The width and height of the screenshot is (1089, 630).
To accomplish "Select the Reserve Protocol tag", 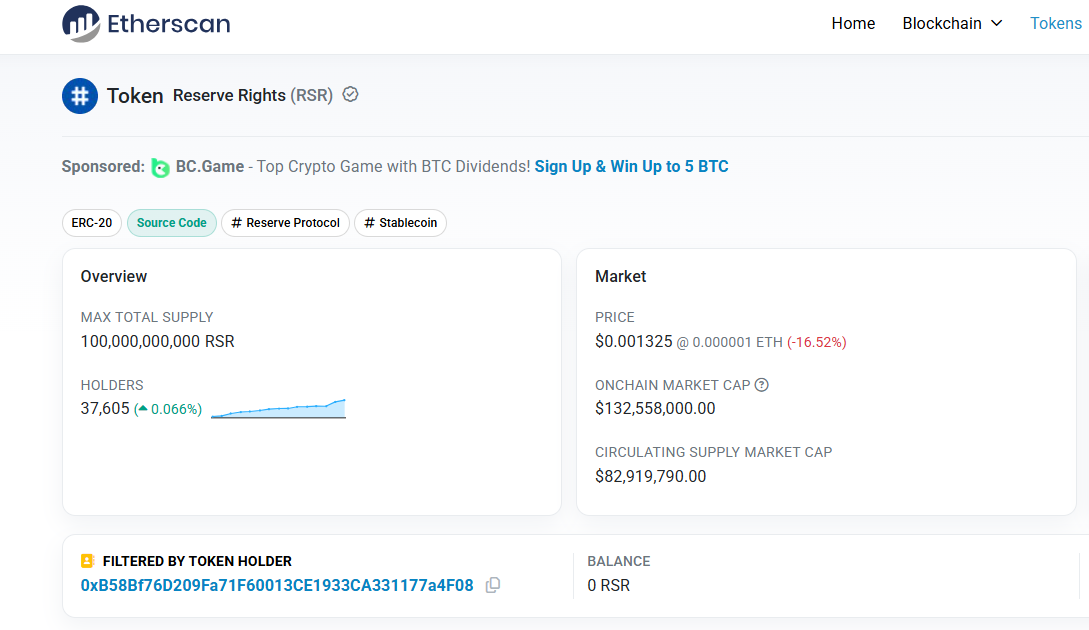I will [285, 223].
